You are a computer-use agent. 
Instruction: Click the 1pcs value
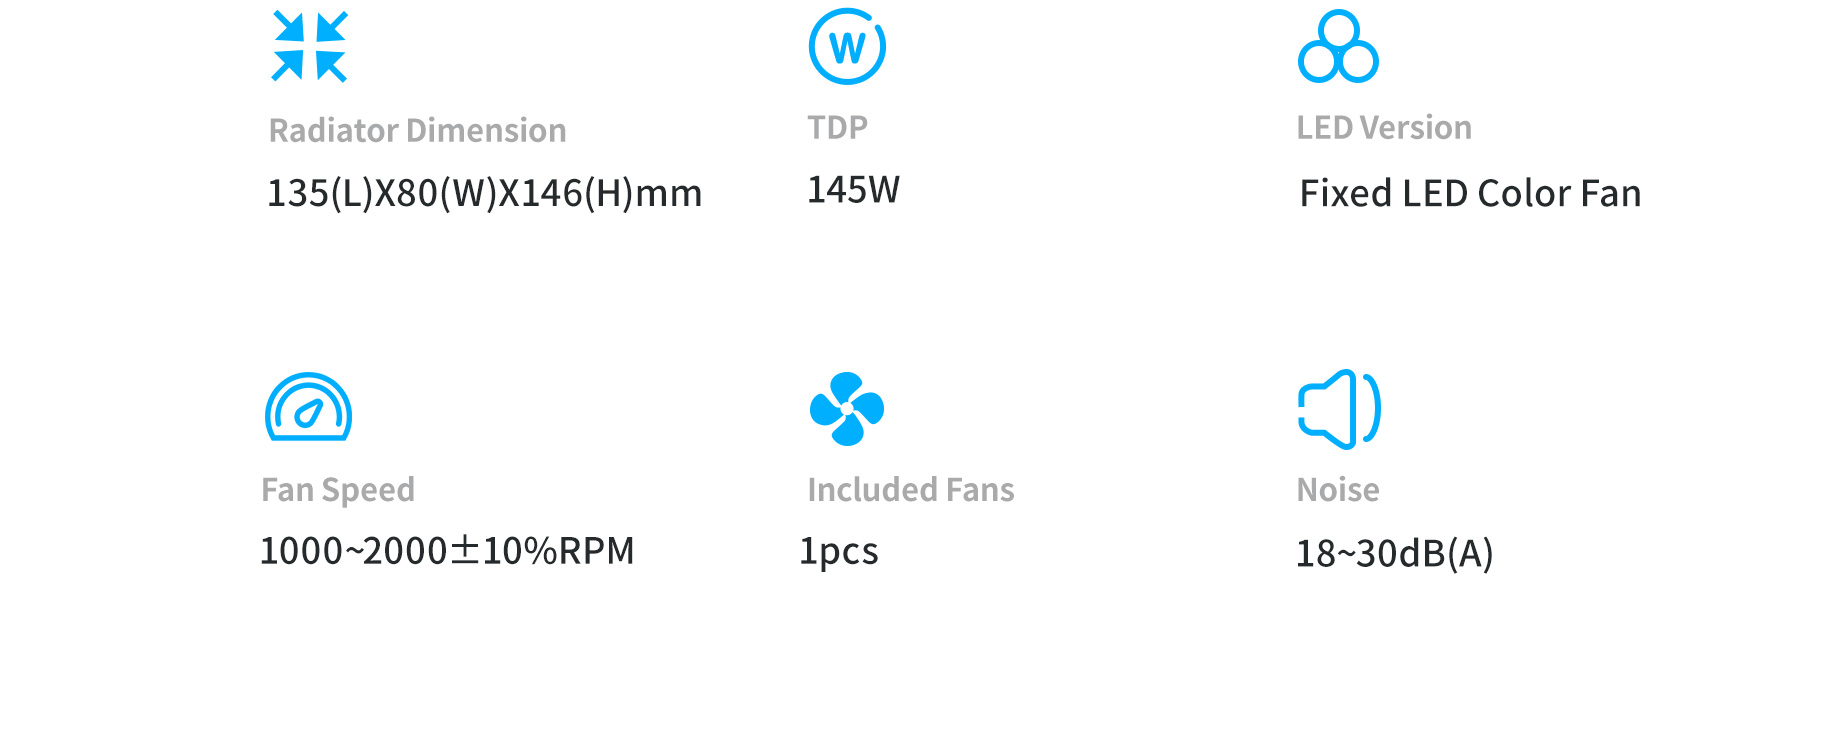839,552
